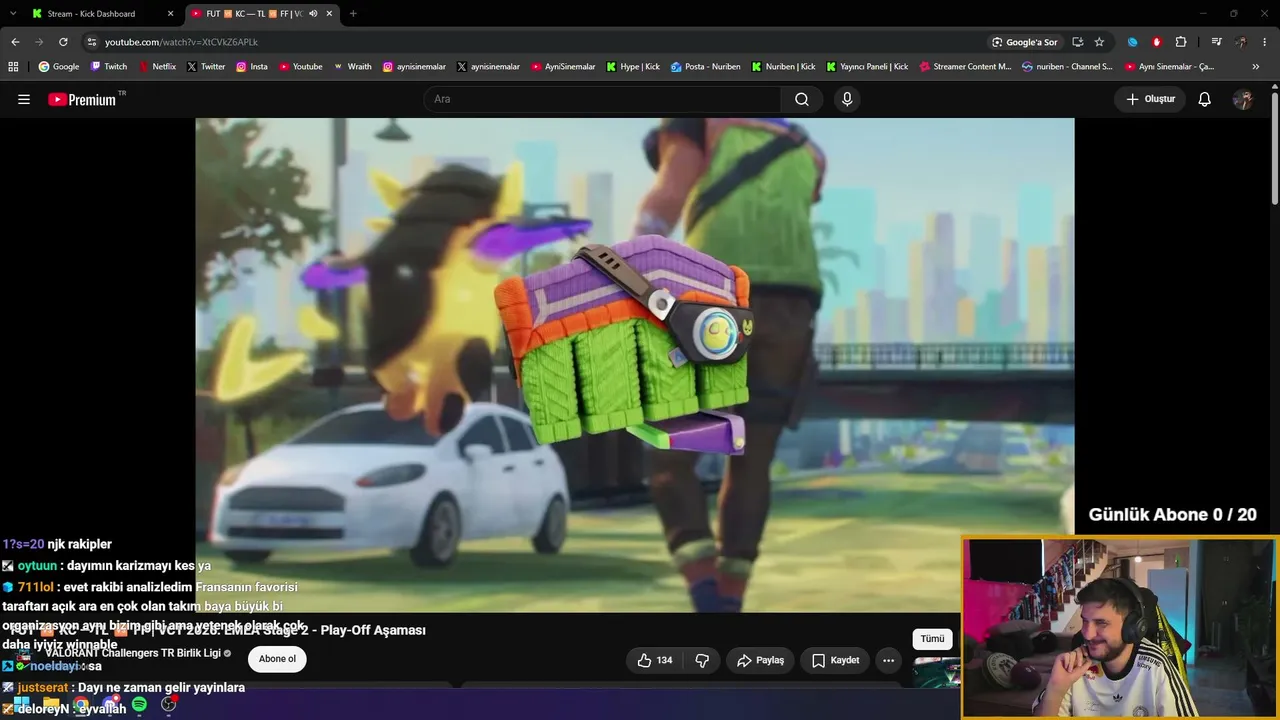Focus the YouTube Ara search field
Screen dimensions: 1280x720
click(x=602, y=99)
